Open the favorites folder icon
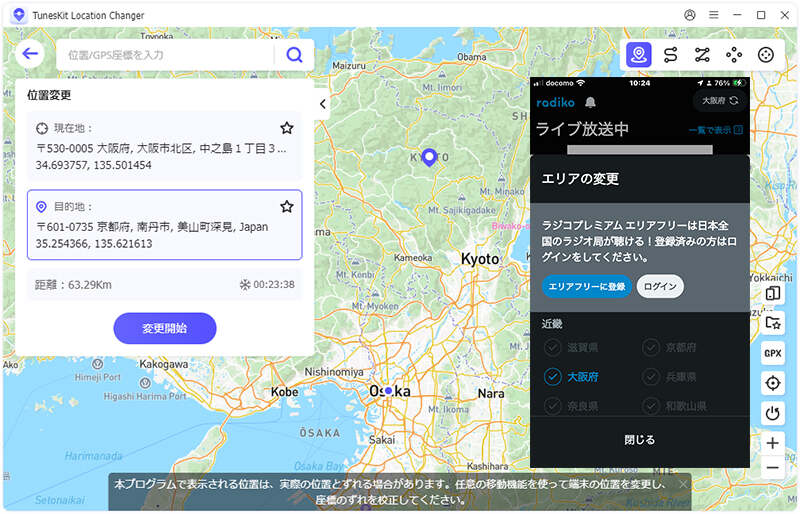The height and width of the screenshot is (514, 800). point(772,323)
